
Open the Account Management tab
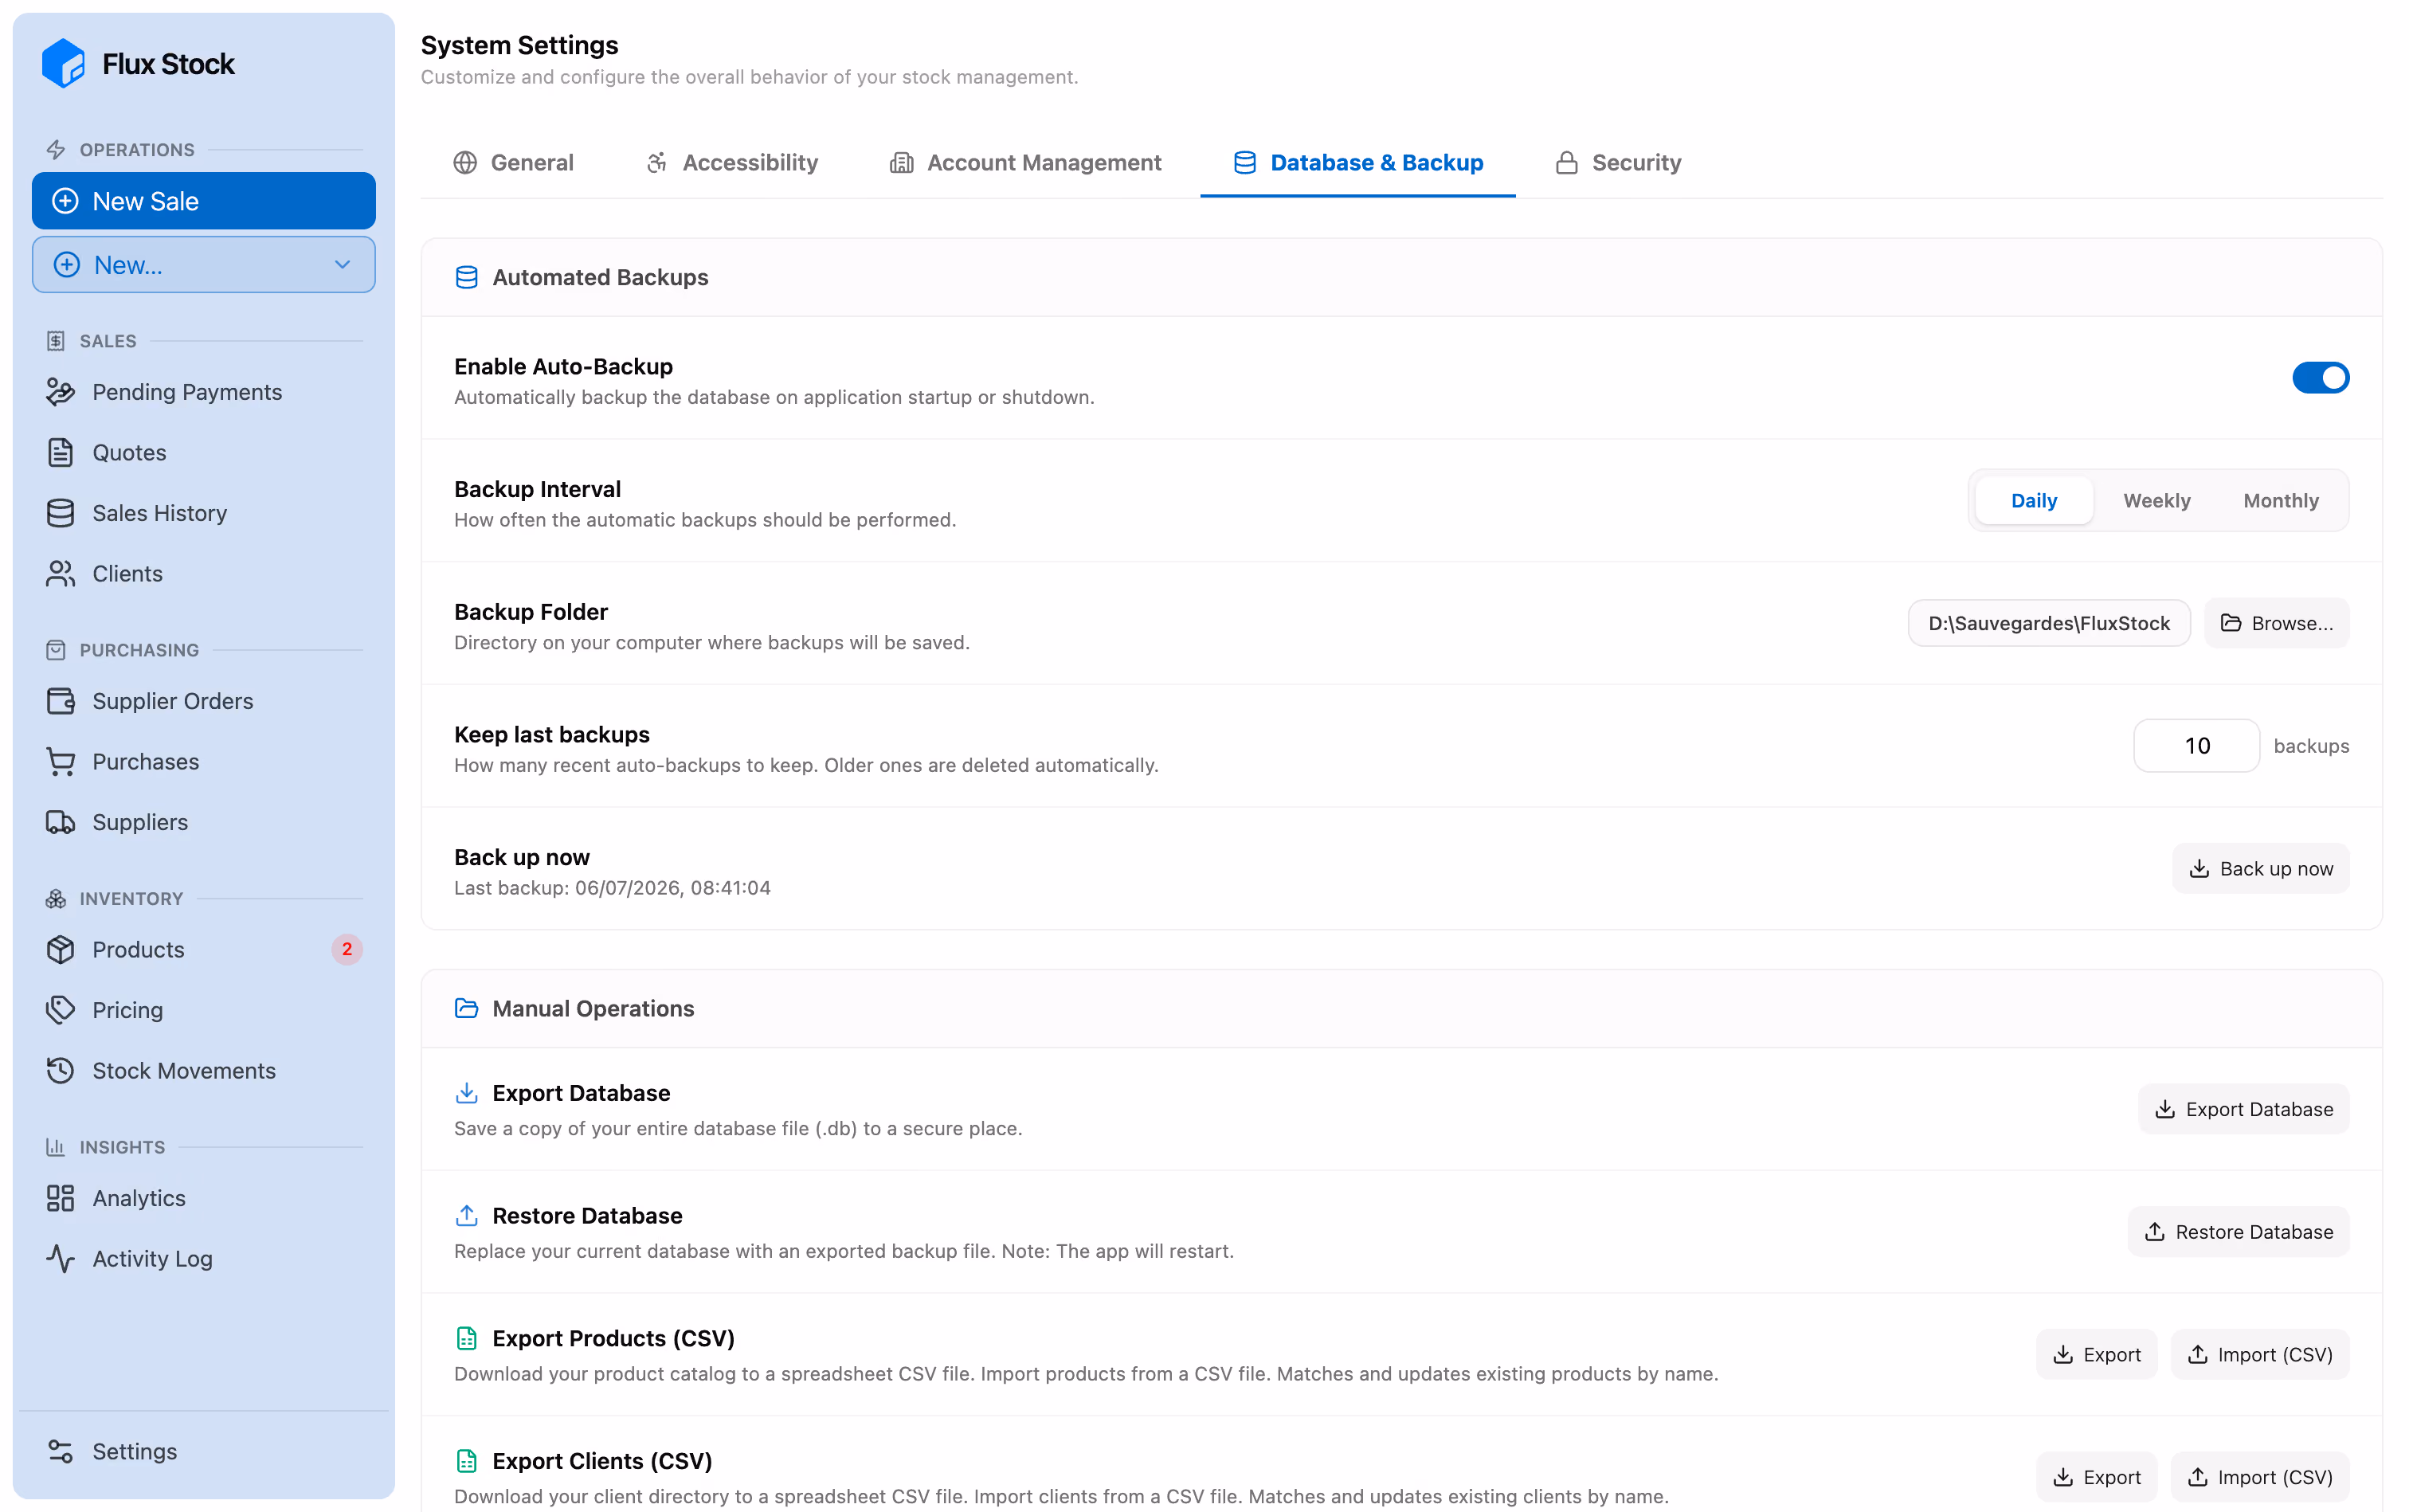pos(1025,163)
